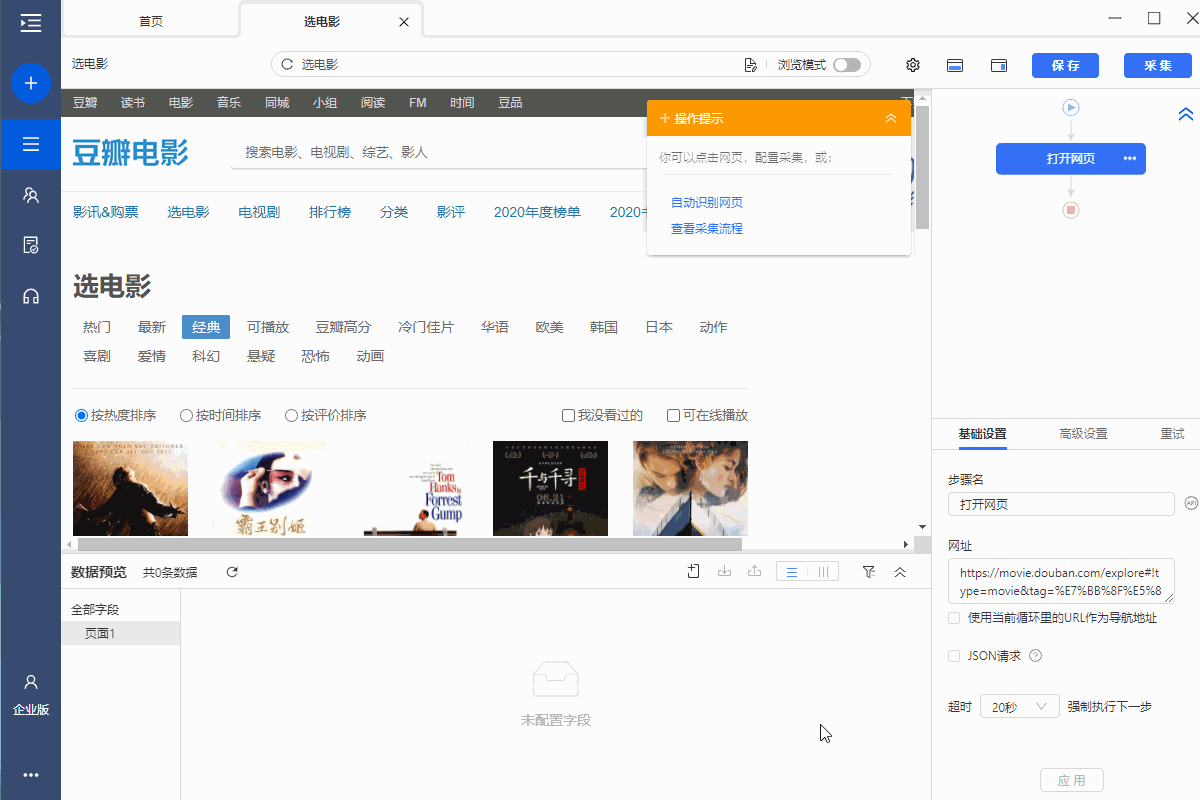Open the more options dots in the sidebar
Screen dimensions: 1200x800
click(31, 775)
